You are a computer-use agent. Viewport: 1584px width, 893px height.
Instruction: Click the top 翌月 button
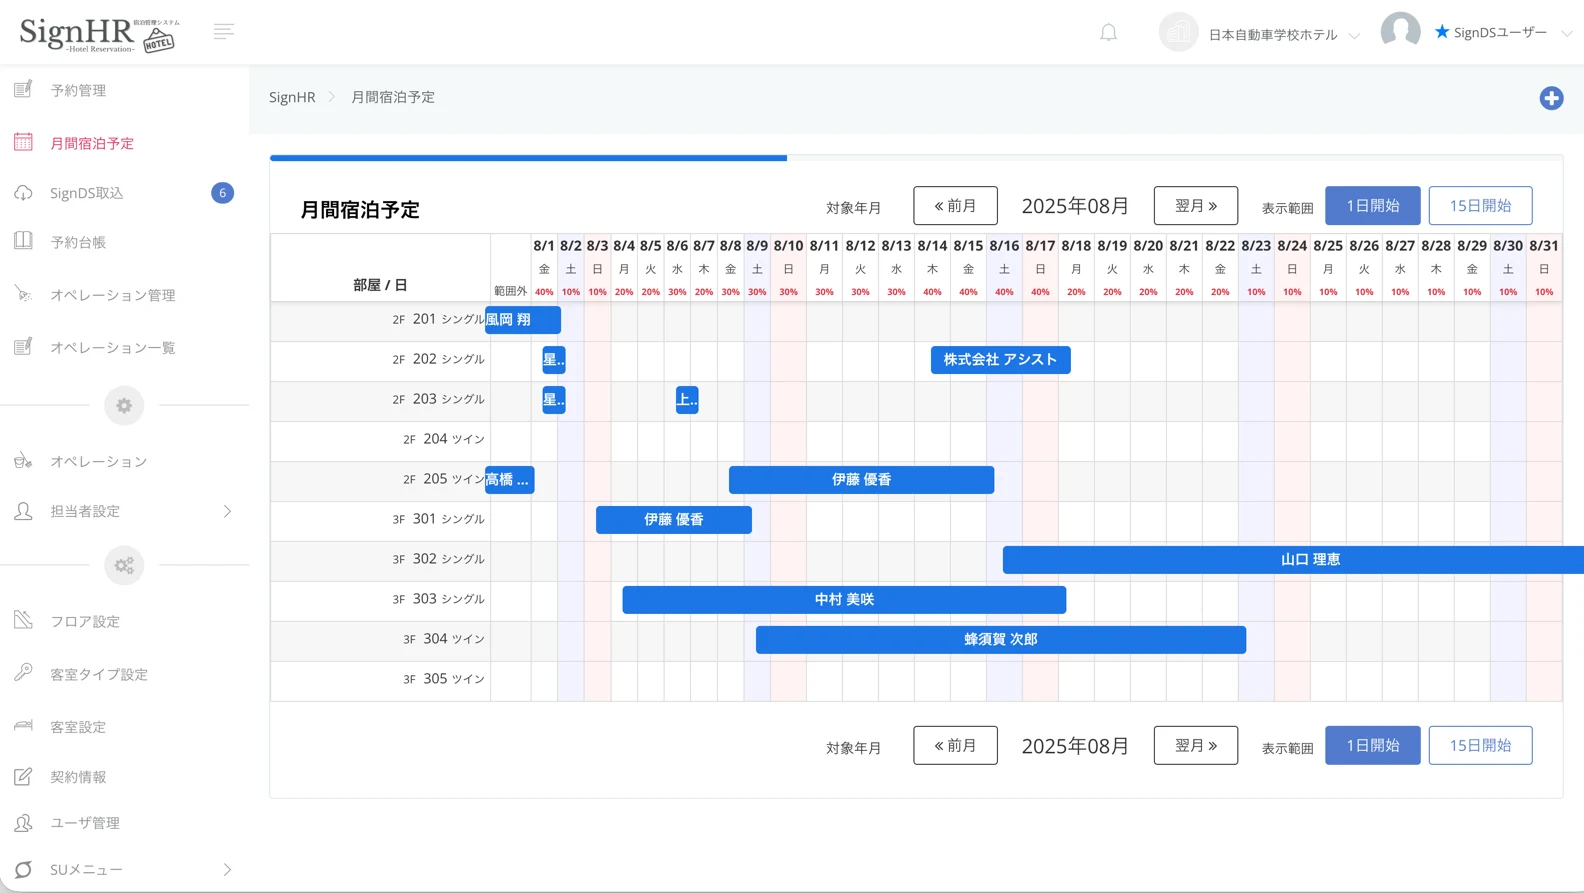(x=1195, y=206)
